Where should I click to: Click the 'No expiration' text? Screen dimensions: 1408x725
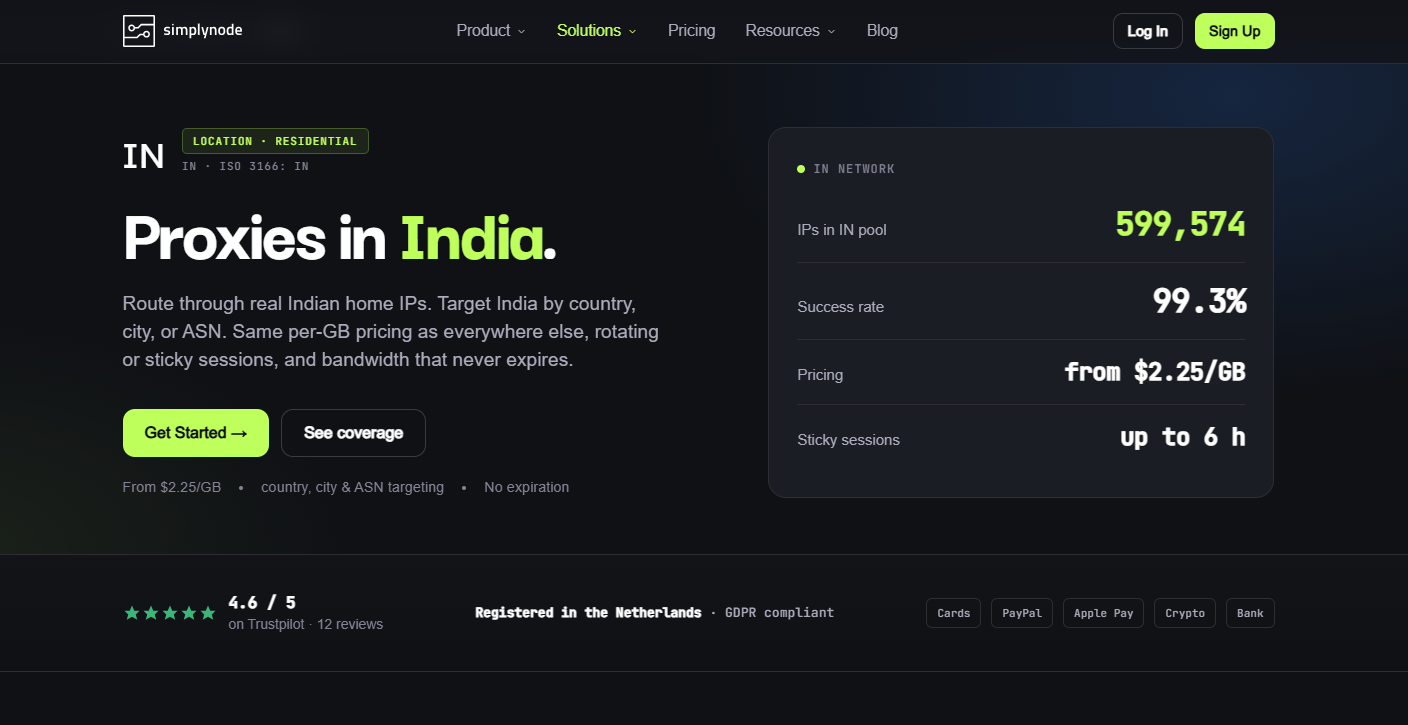pos(527,487)
